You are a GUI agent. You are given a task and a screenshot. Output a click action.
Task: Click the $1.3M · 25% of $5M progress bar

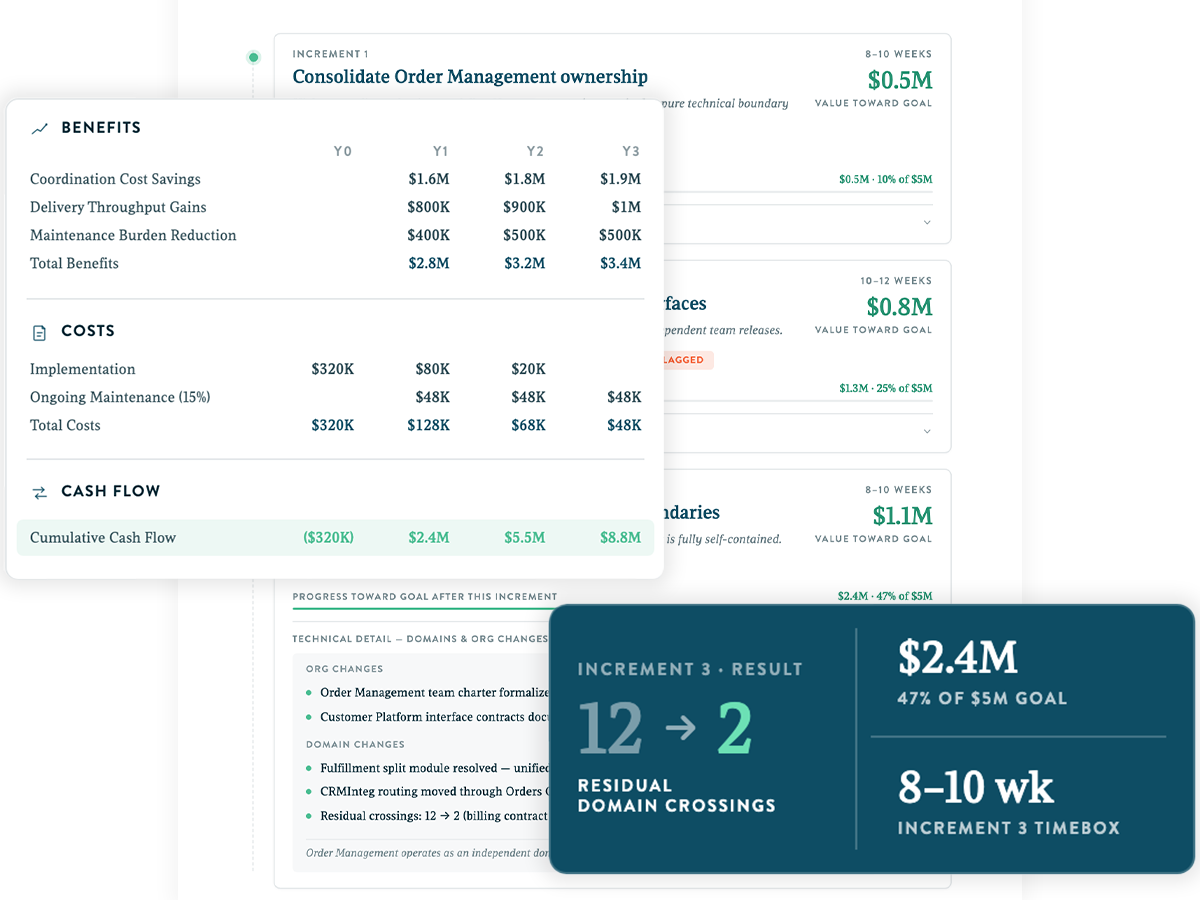click(x=796, y=400)
